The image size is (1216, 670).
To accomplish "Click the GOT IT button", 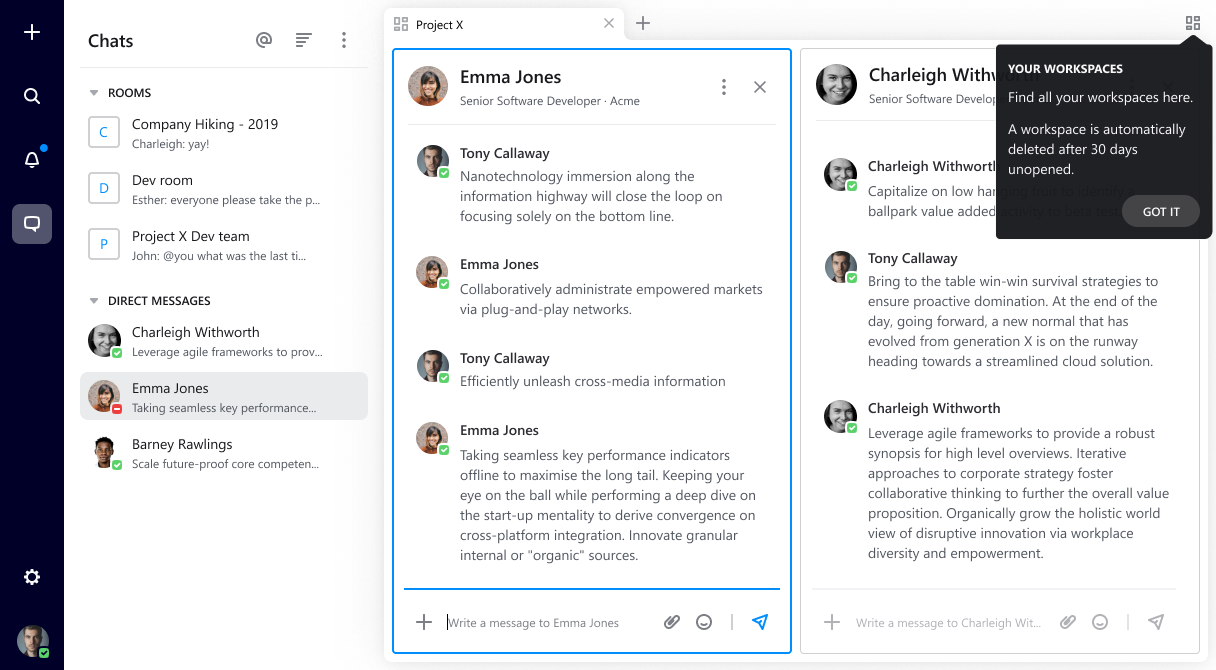I will click(x=1160, y=211).
